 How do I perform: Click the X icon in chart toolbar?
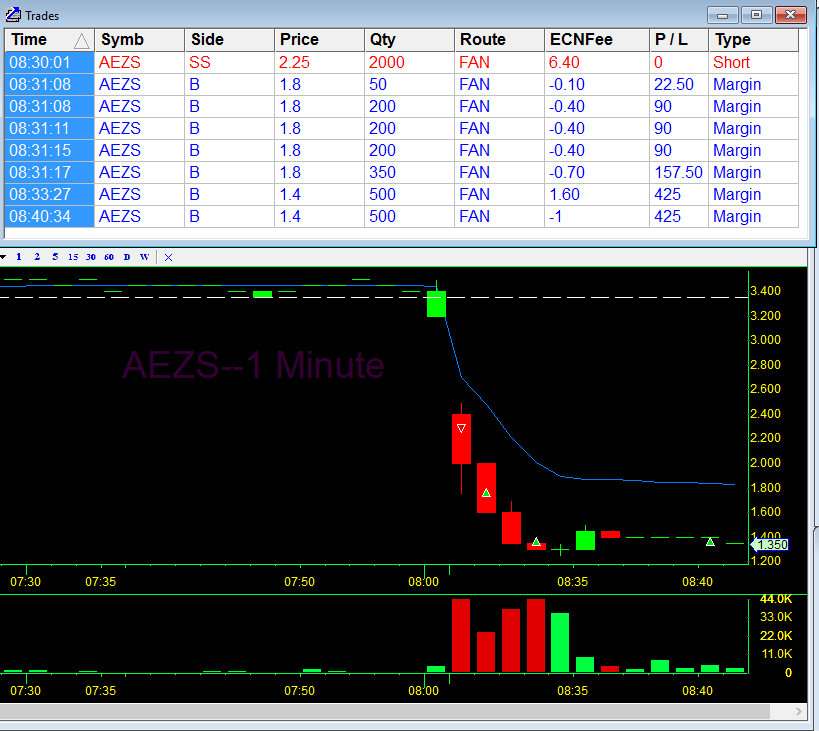click(x=168, y=257)
